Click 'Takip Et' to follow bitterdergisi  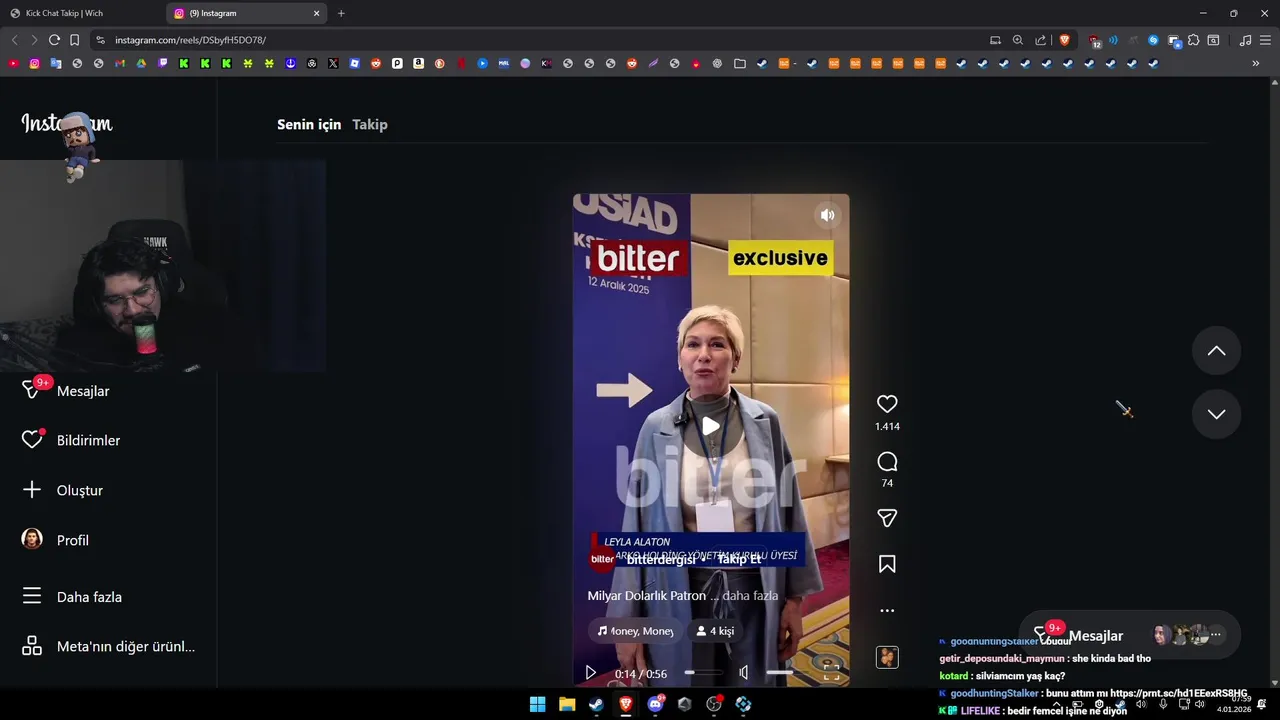(739, 559)
